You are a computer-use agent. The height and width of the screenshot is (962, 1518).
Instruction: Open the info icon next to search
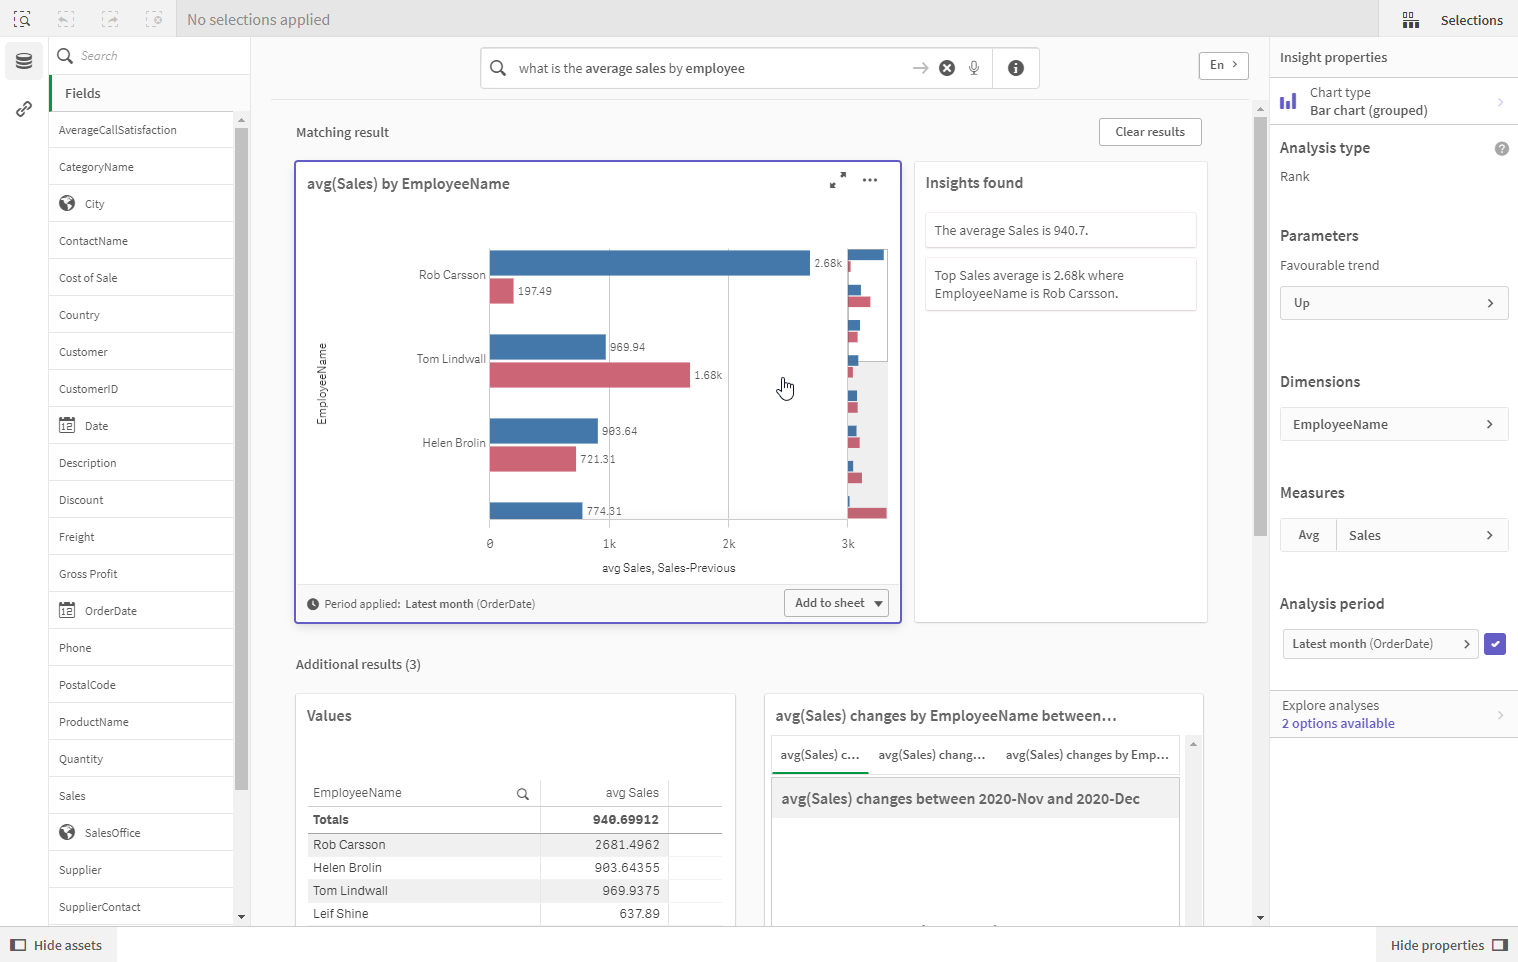tap(1016, 68)
